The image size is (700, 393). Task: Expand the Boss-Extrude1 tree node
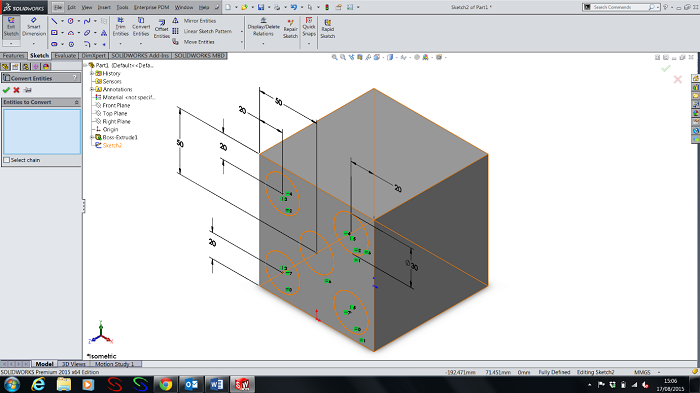(92, 138)
